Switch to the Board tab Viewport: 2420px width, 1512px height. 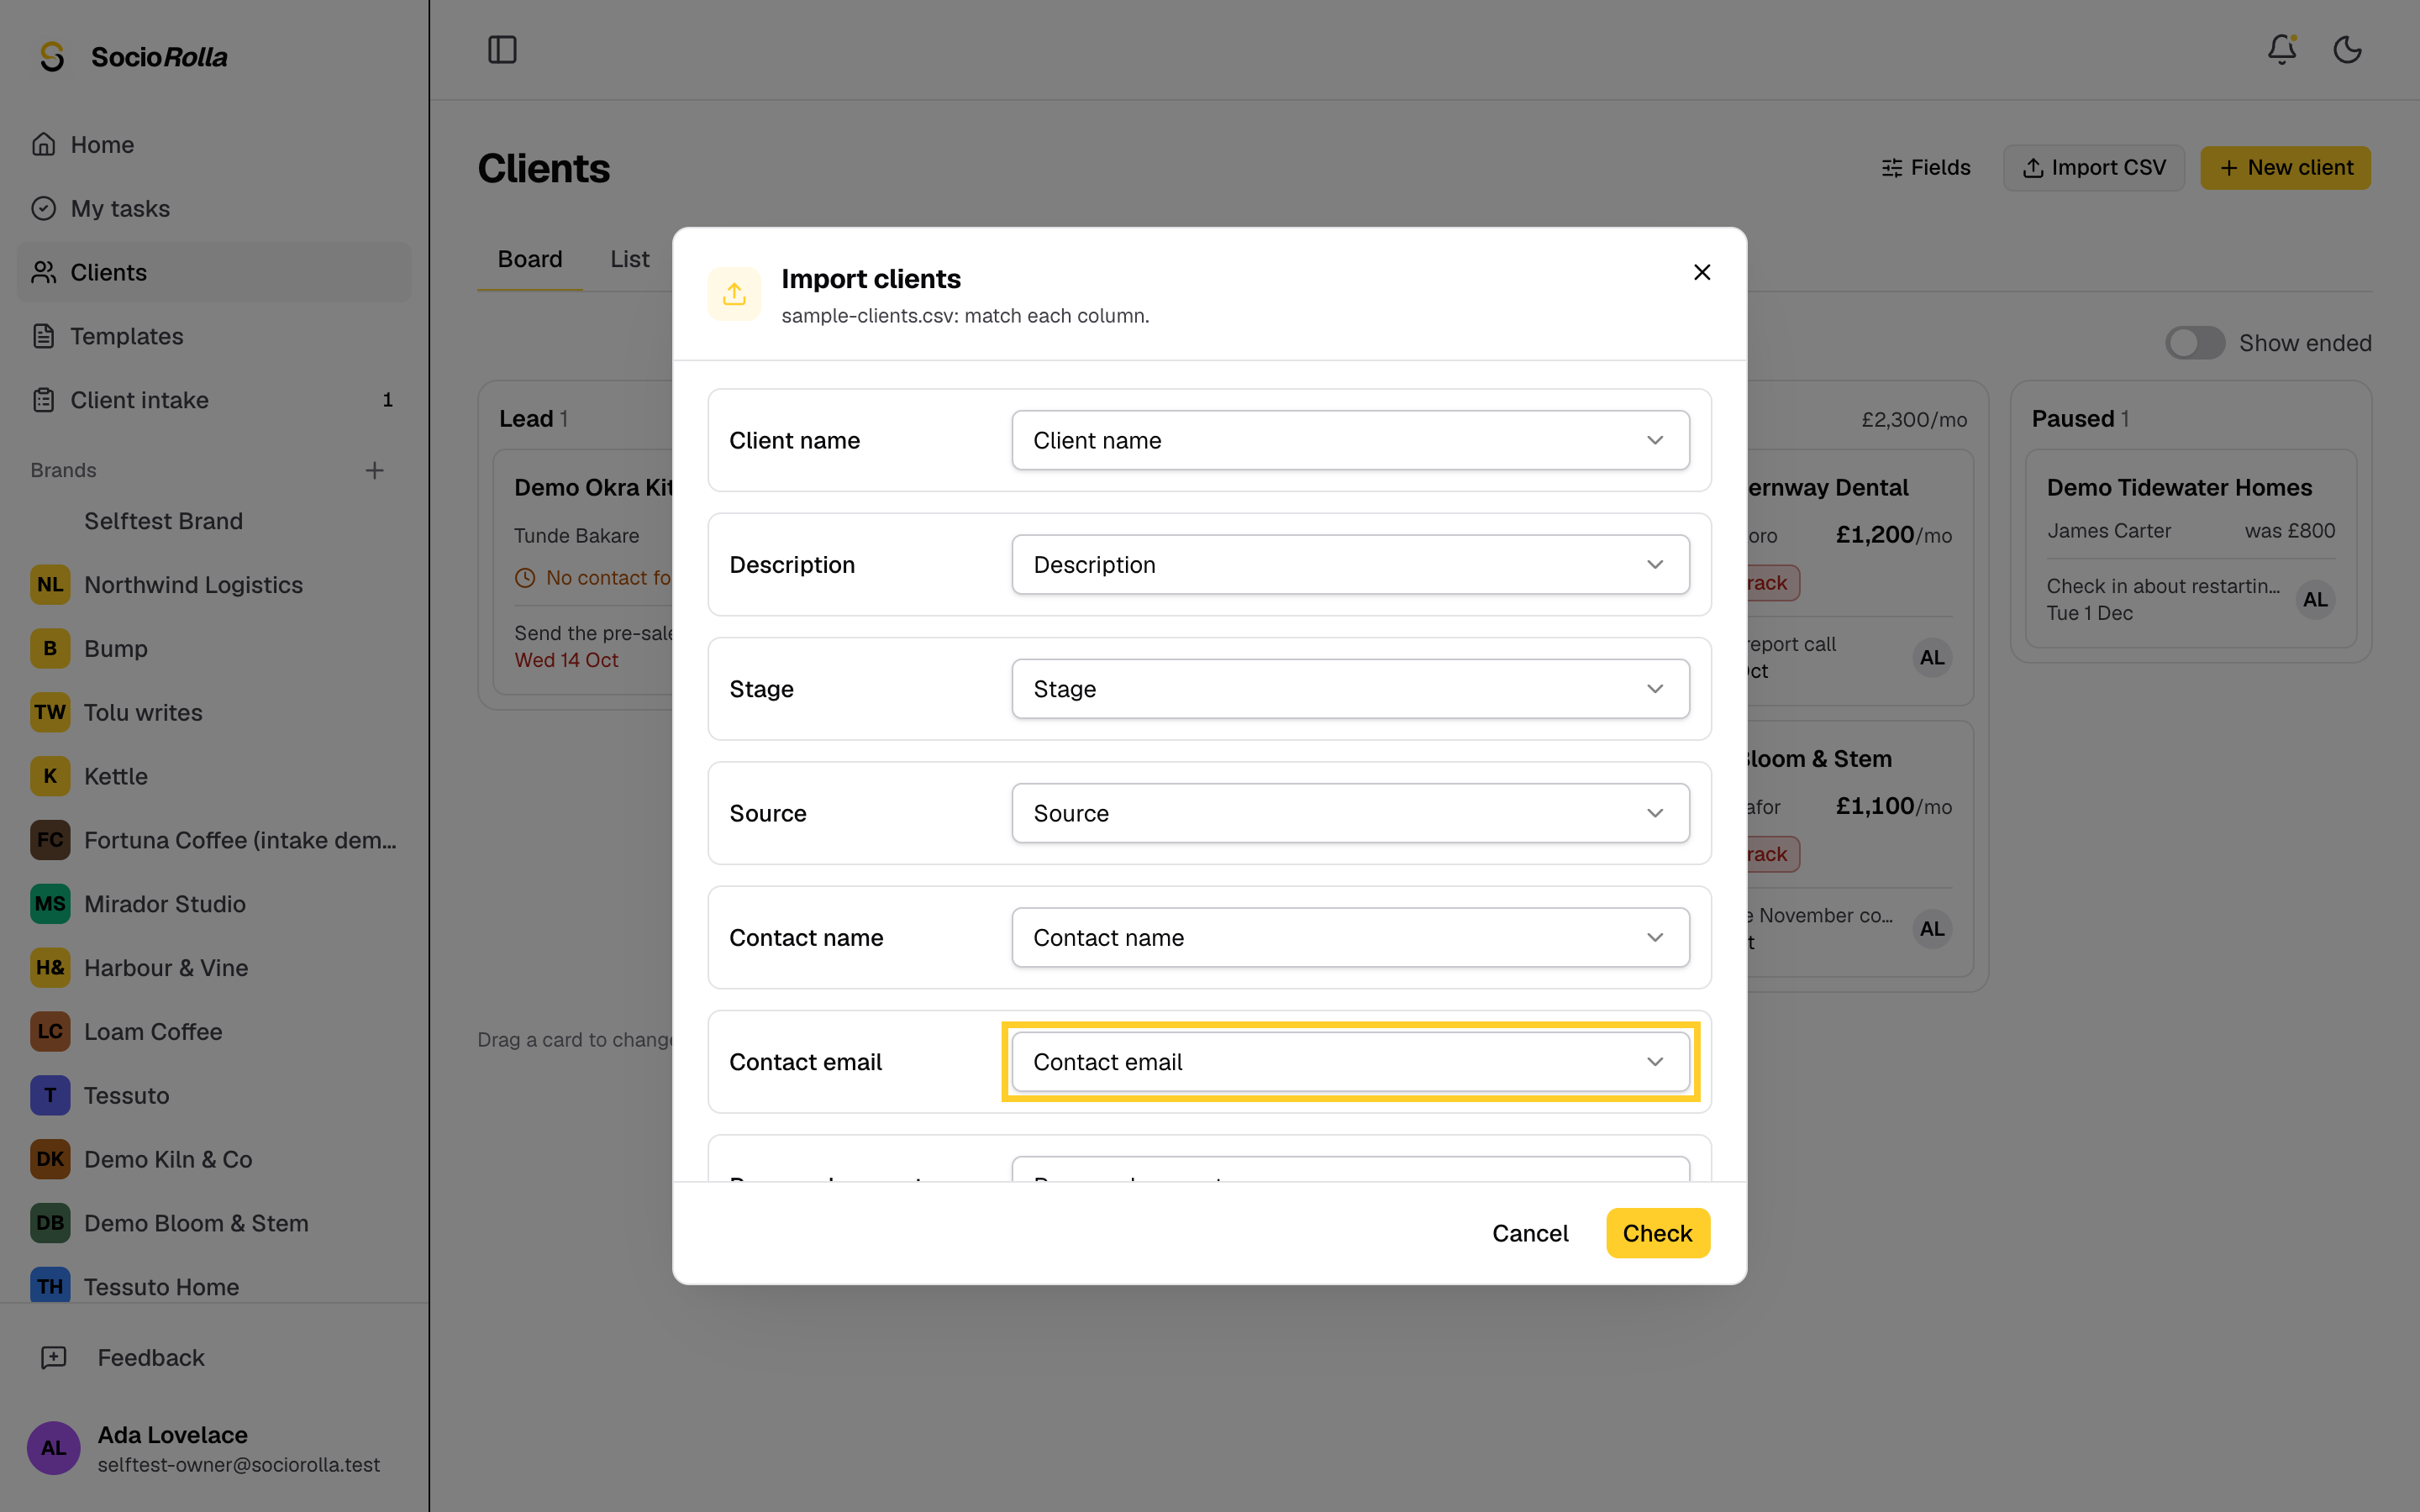pyautogui.click(x=530, y=259)
